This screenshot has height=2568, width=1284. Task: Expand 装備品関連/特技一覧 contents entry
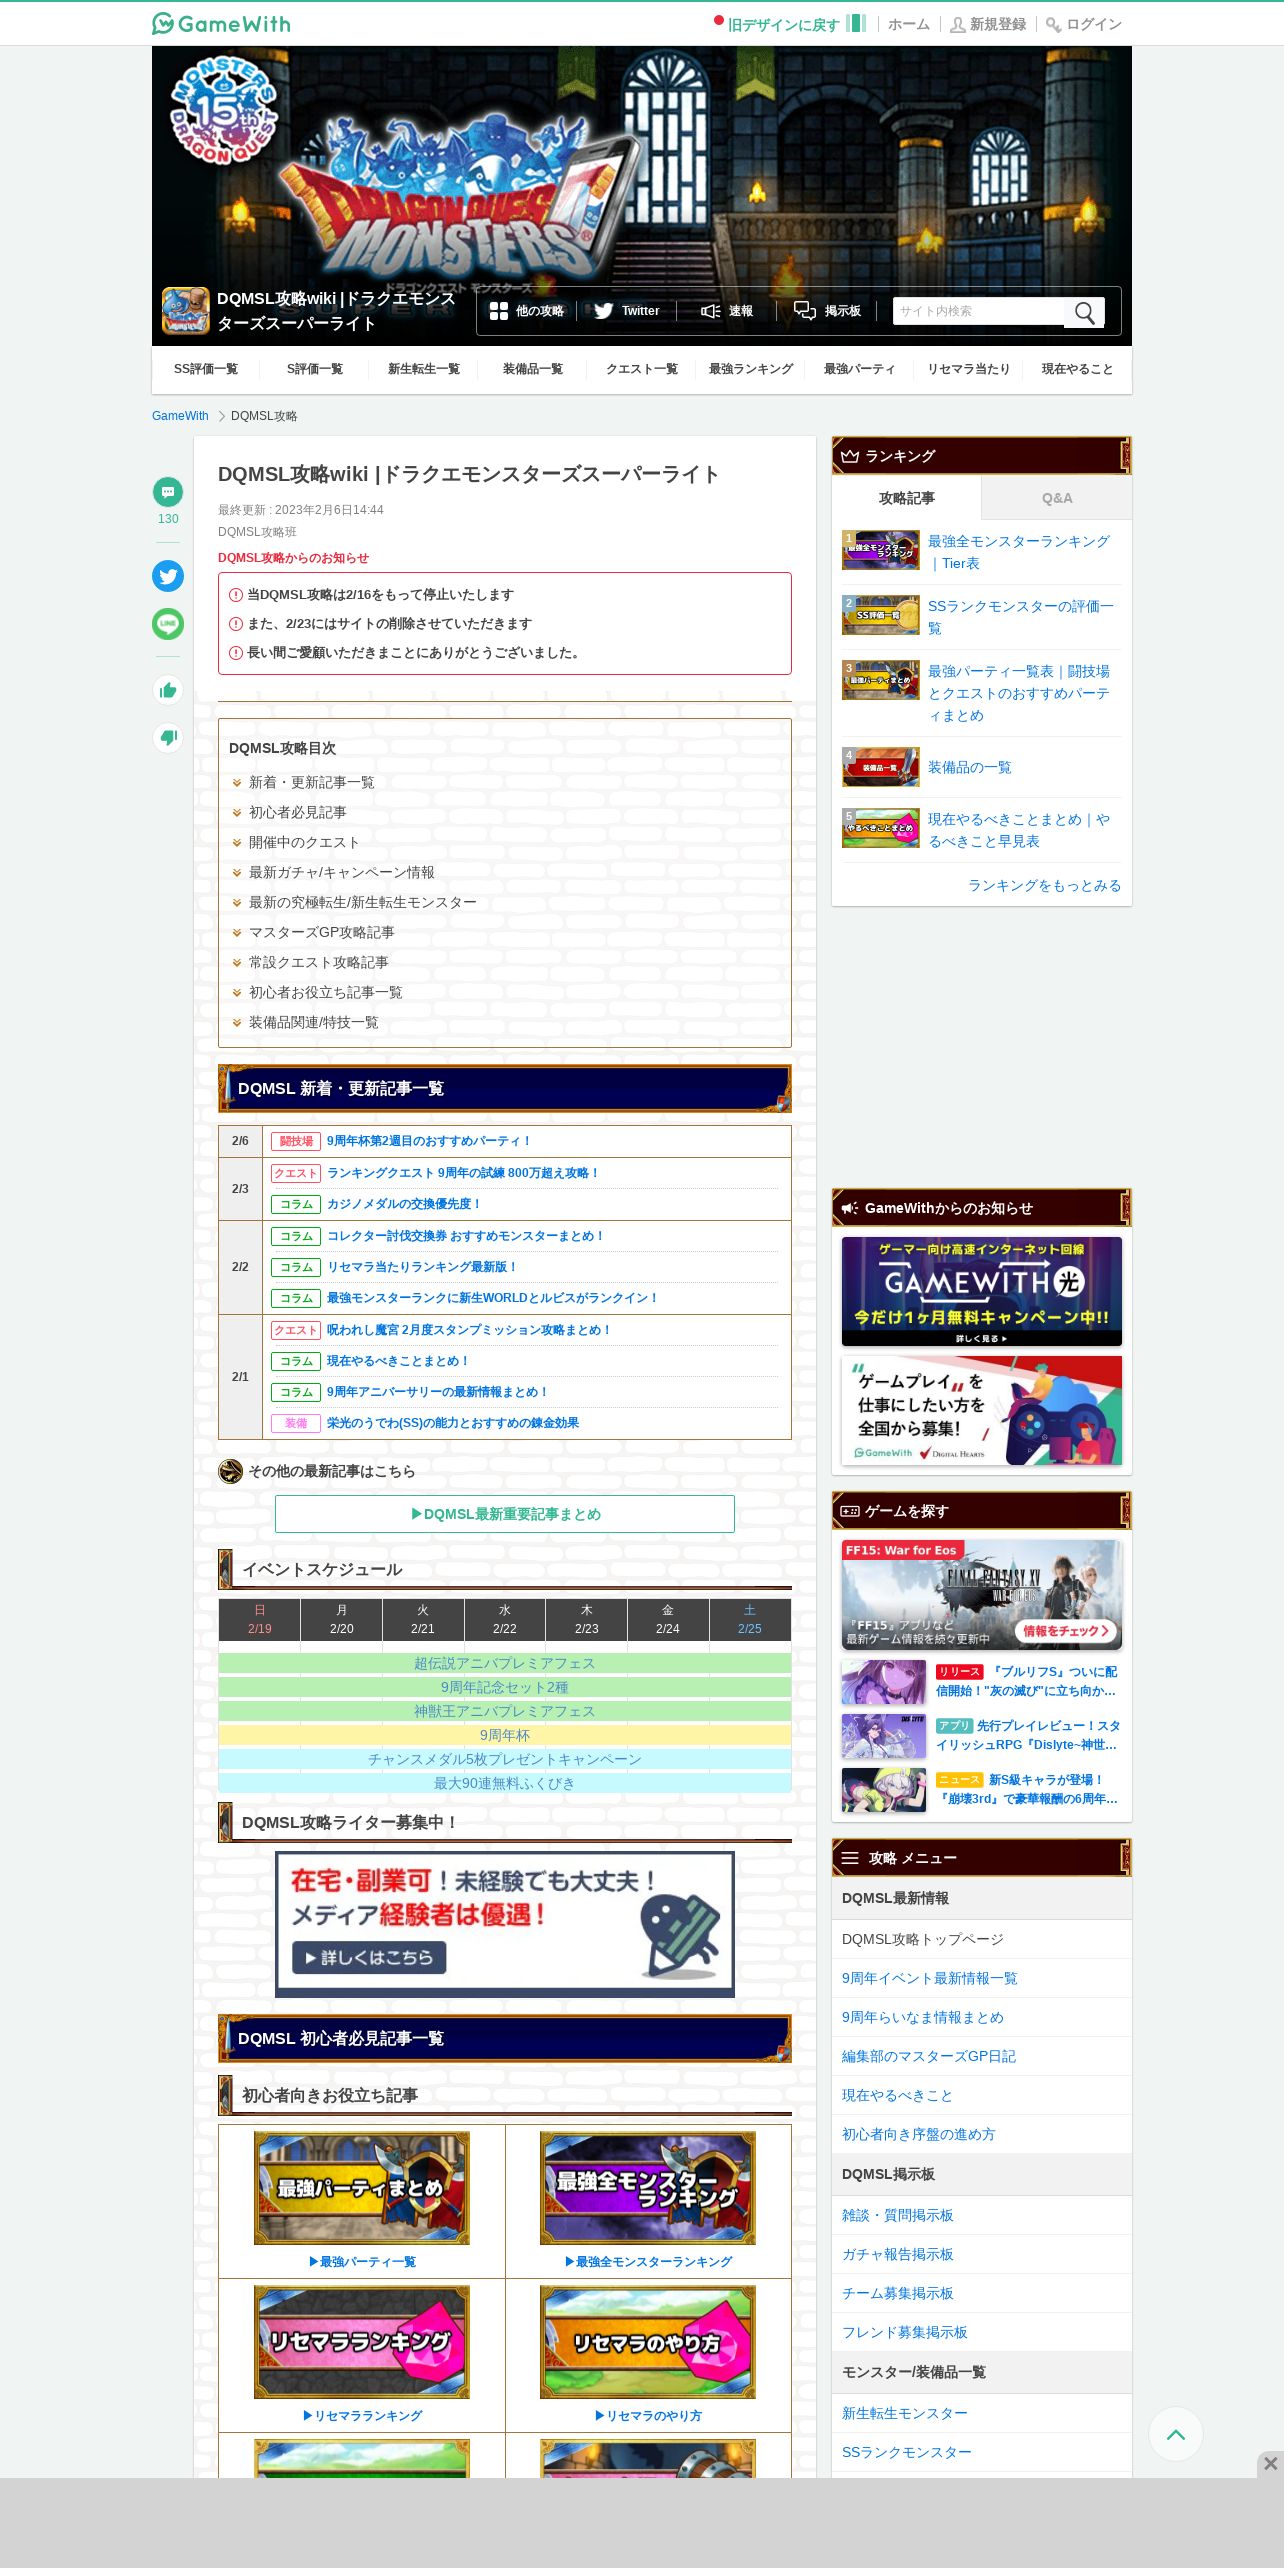tap(313, 1022)
